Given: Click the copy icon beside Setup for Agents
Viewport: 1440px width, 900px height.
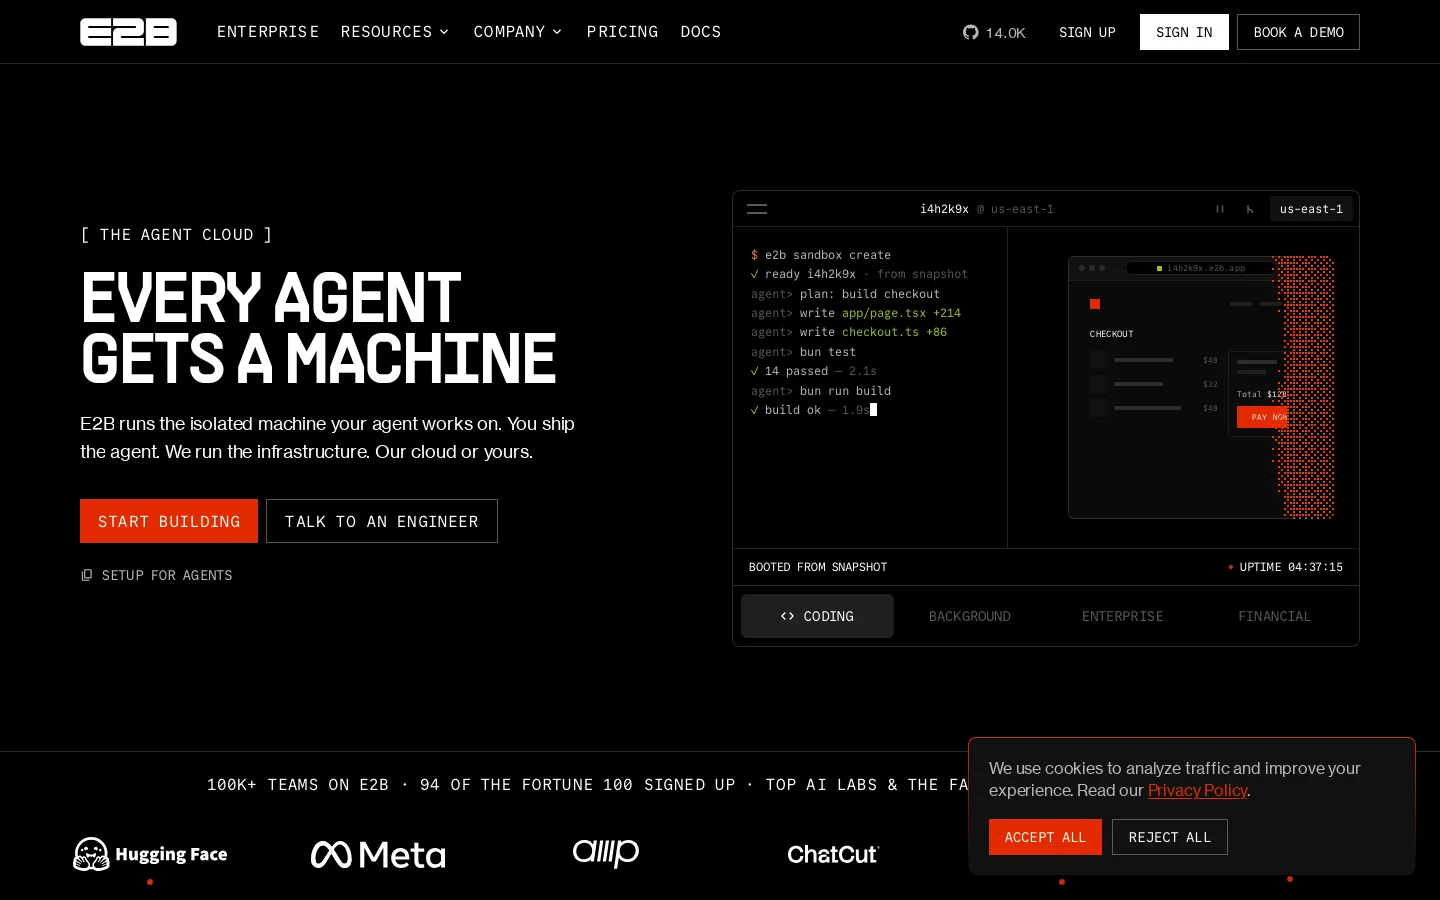Looking at the screenshot, I should 87,575.
